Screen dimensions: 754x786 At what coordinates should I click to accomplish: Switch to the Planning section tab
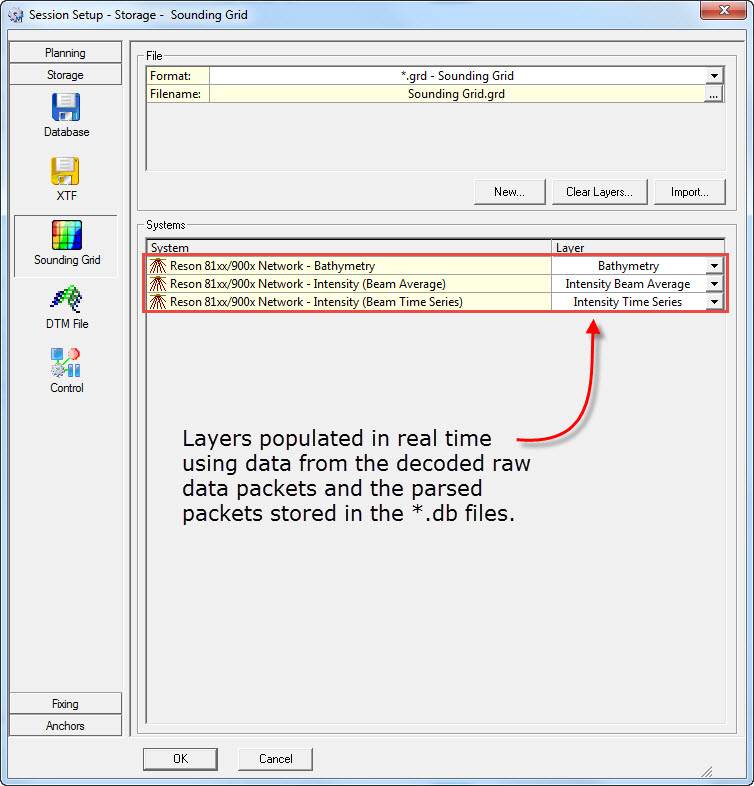click(65, 53)
